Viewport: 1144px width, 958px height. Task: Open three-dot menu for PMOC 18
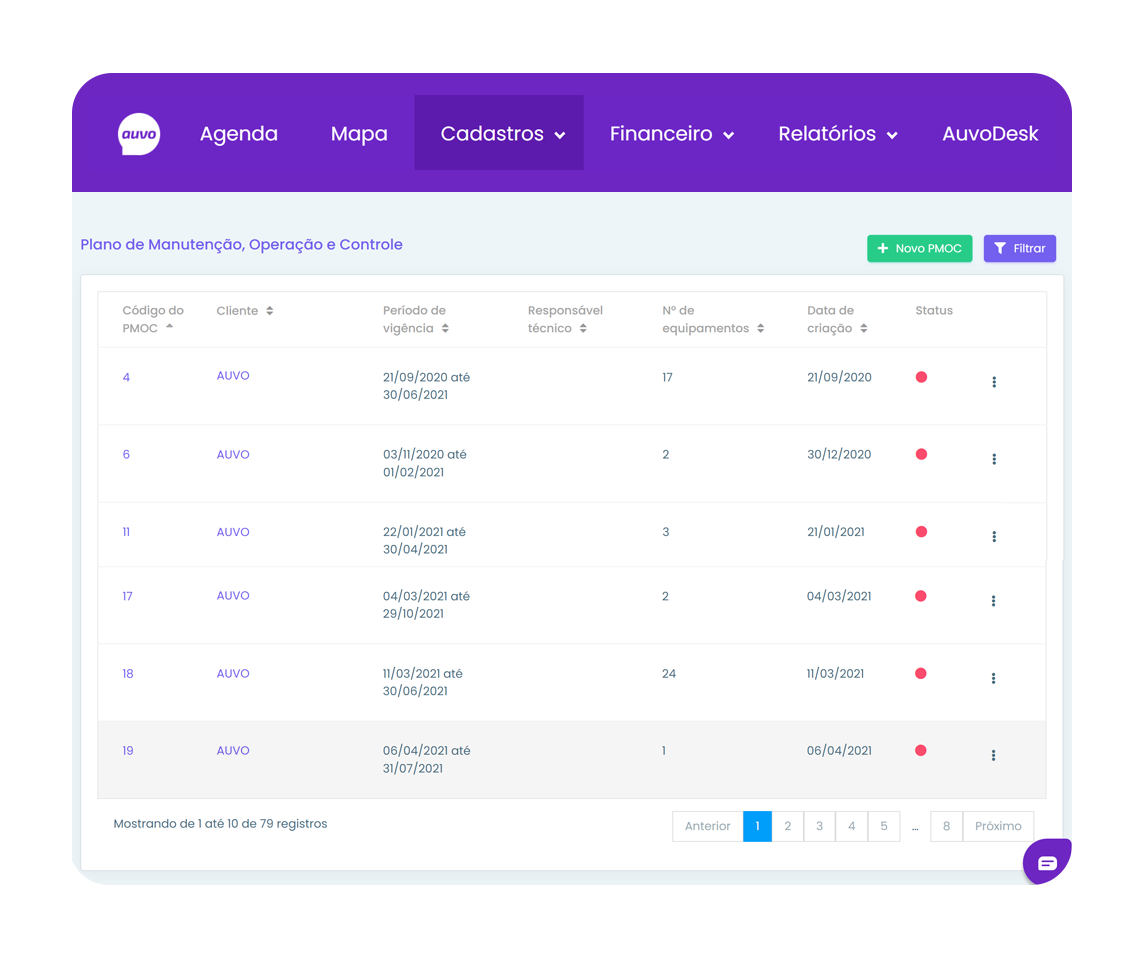tap(993, 678)
